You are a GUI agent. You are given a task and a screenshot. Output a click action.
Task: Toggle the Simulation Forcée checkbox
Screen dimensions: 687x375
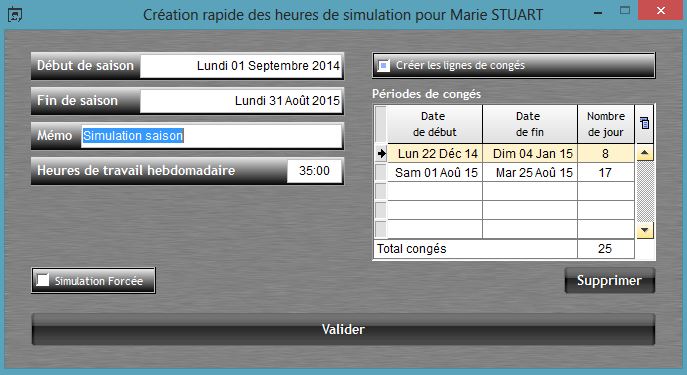[x=43, y=280]
